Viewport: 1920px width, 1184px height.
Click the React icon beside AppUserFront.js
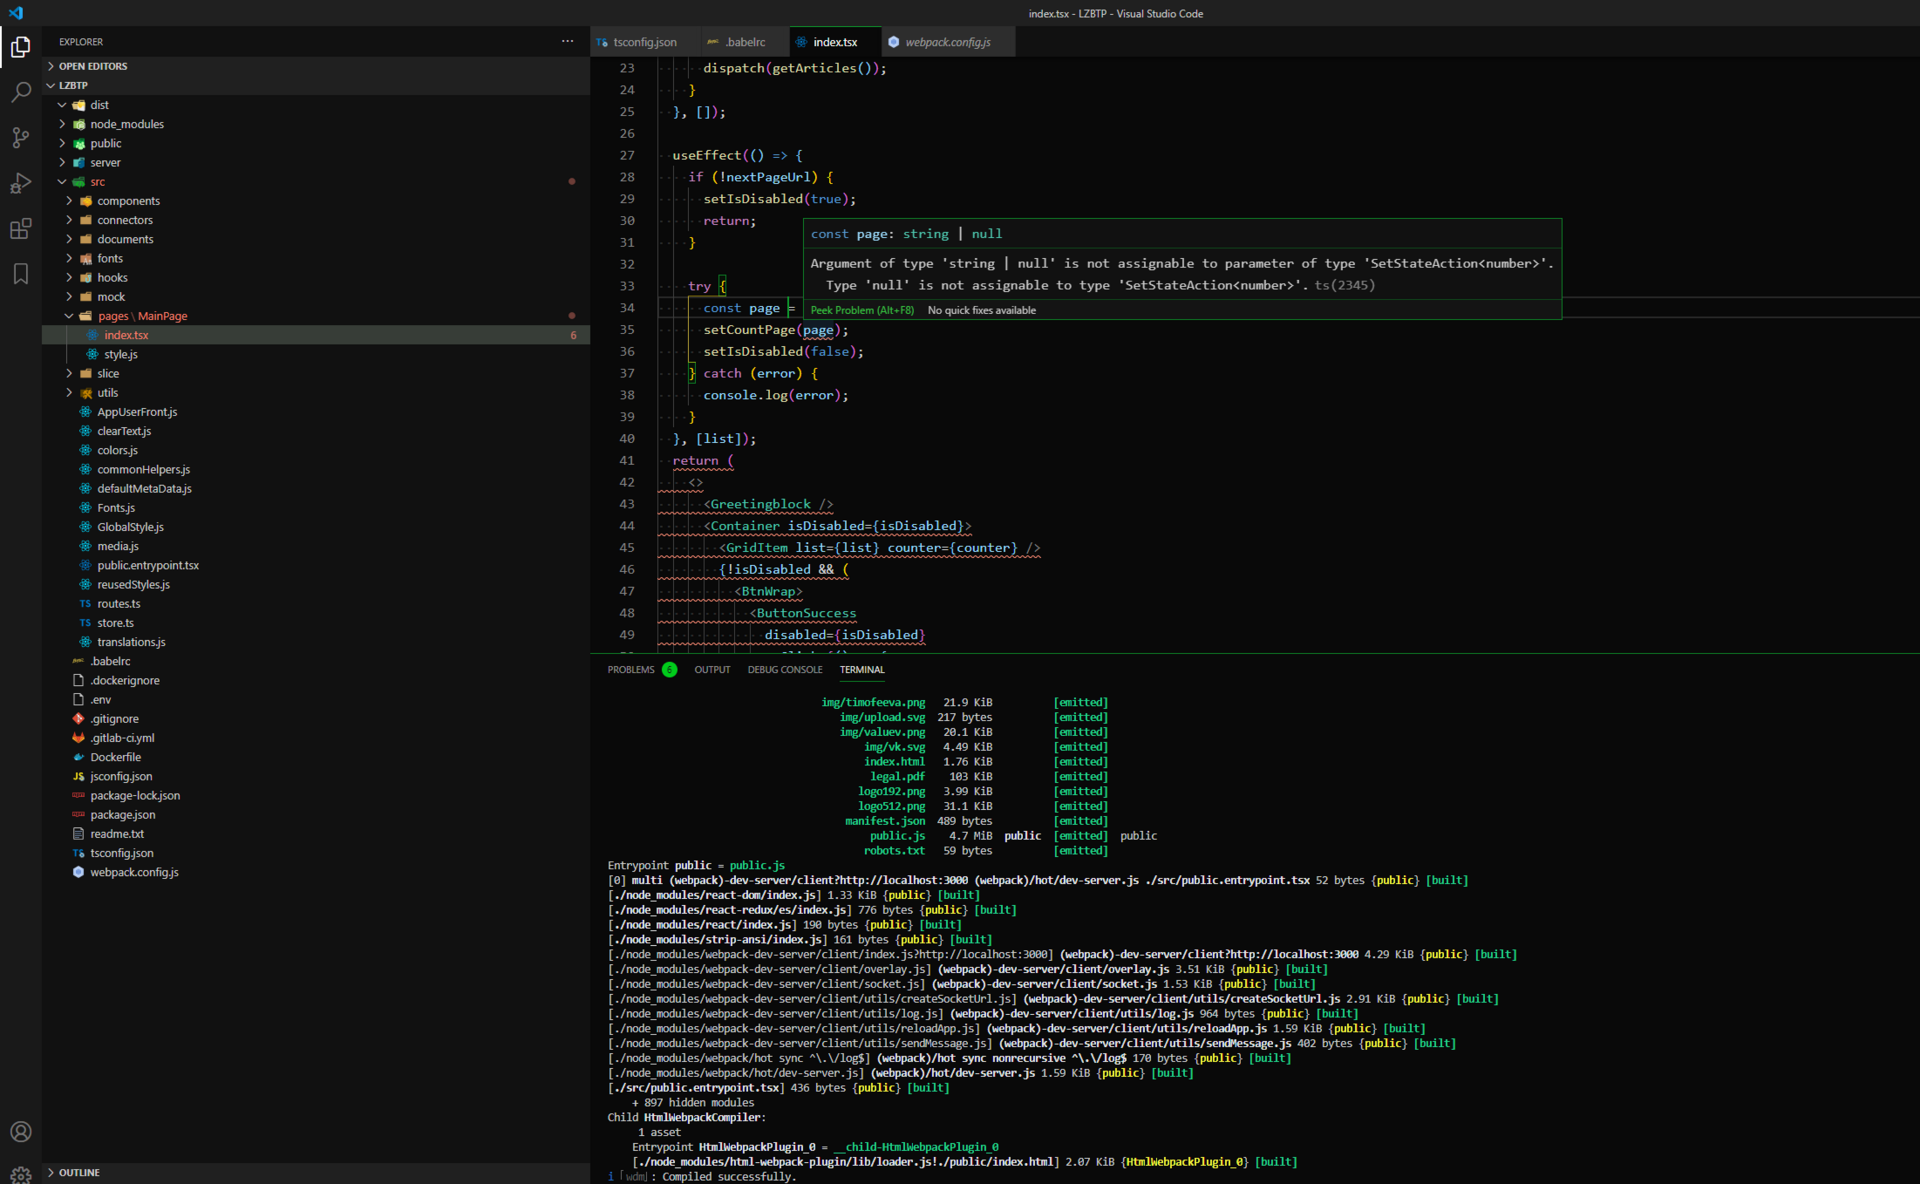(85, 412)
